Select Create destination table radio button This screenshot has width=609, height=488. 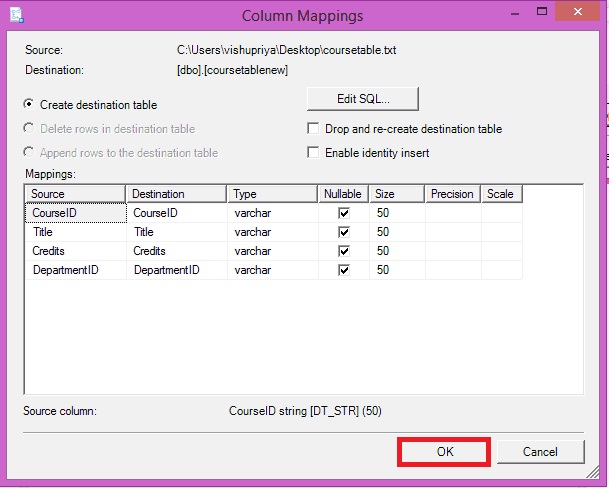(x=28, y=104)
